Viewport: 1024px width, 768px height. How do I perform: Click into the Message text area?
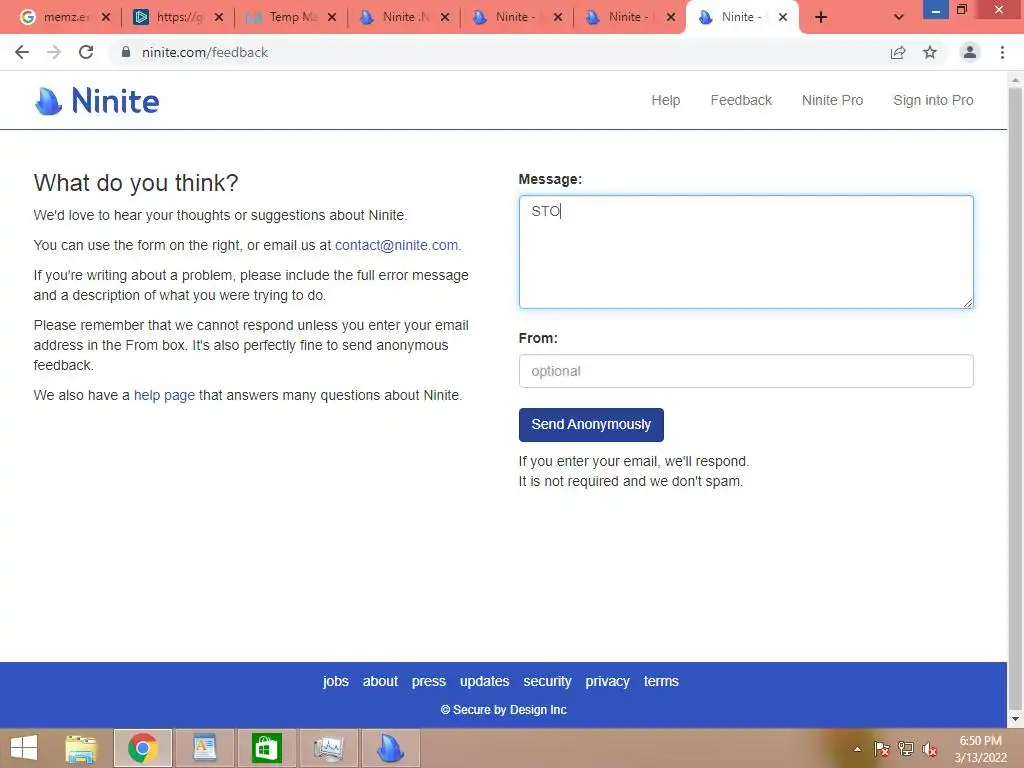click(746, 252)
